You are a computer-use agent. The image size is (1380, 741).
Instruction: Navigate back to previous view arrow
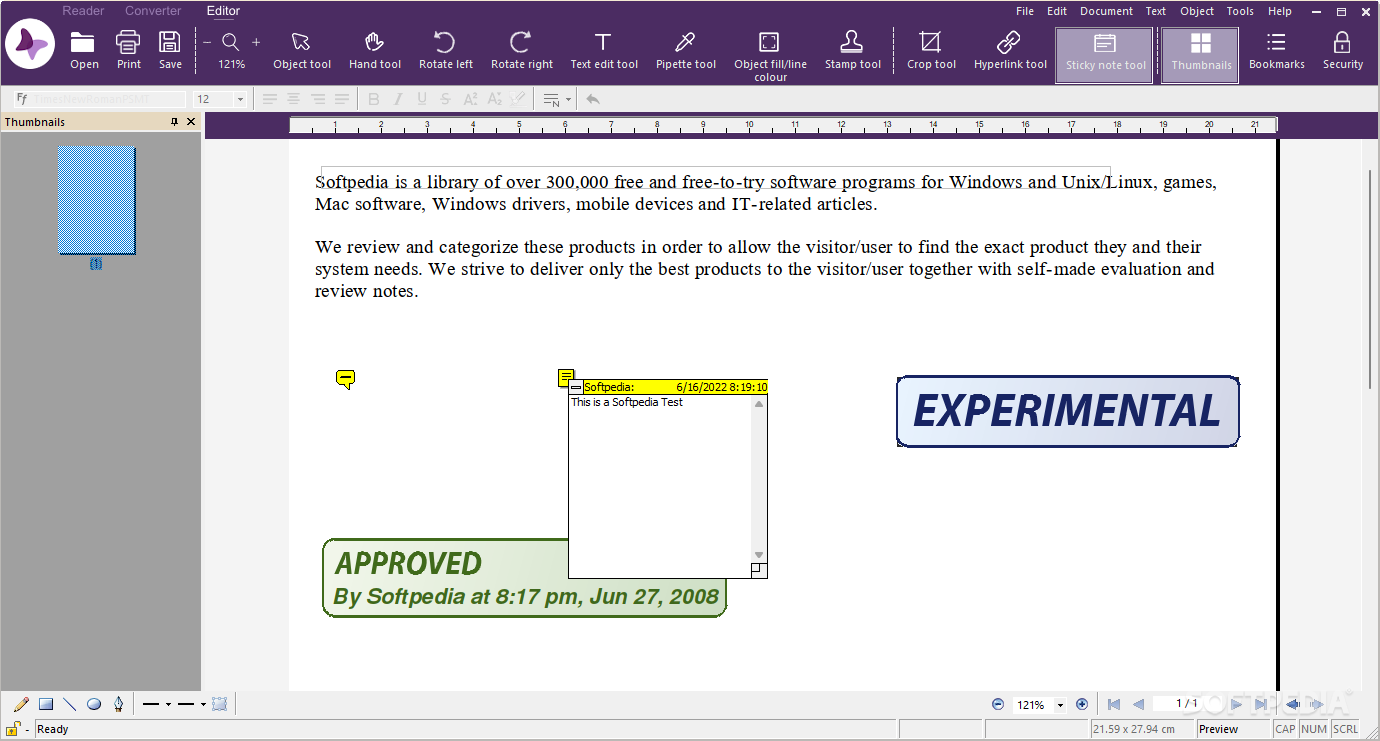[x=1292, y=704]
